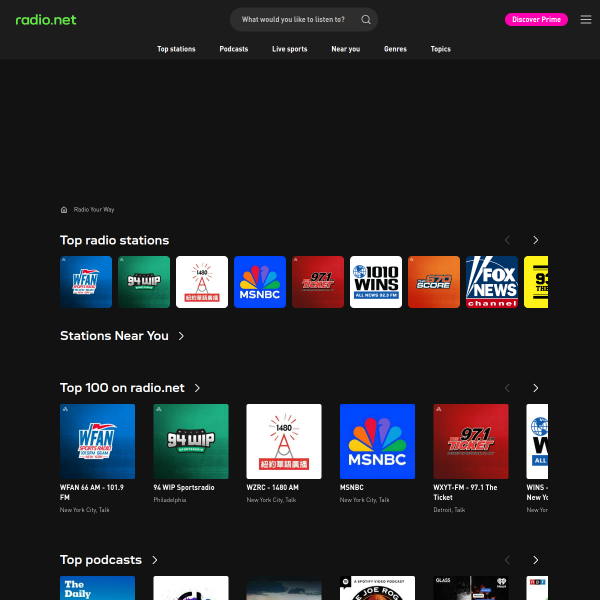Click WXYT-FM - 97.1 The Ticket title
The width and height of the screenshot is (600, 600).
tap(465, 492)
